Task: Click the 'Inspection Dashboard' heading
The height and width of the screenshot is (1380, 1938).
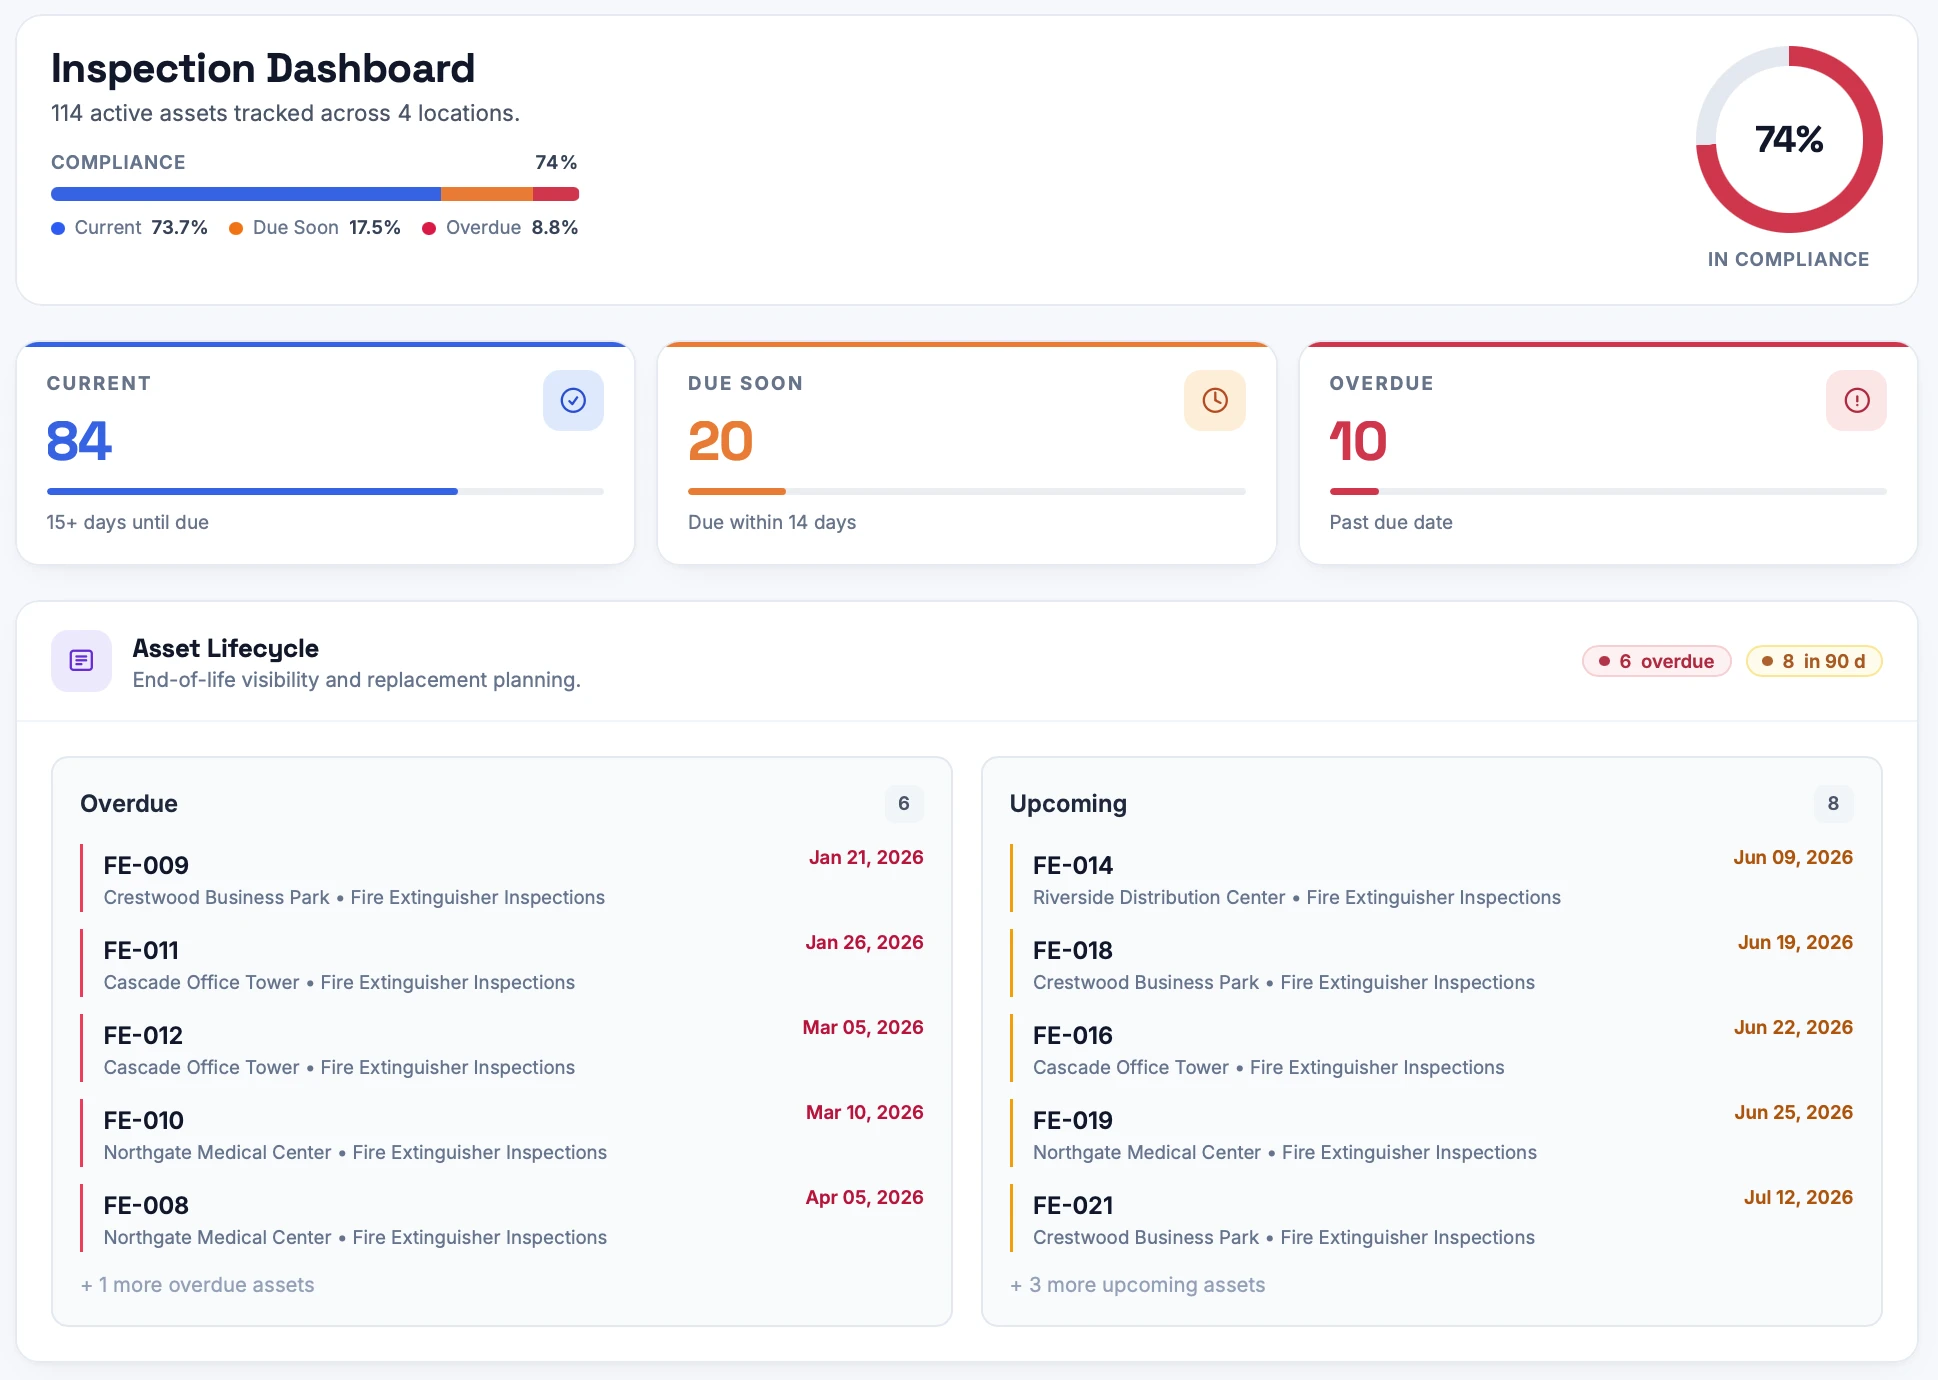Action: (x=263, y=69)
